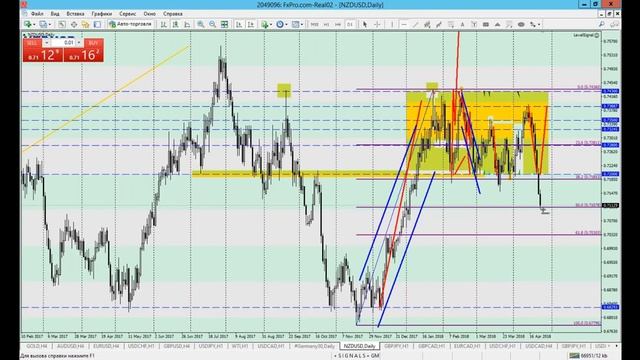Image resolution: width=640 pixels, height=360 pixels.
Task: Select the triangle drawing tool
Action: 498,24
